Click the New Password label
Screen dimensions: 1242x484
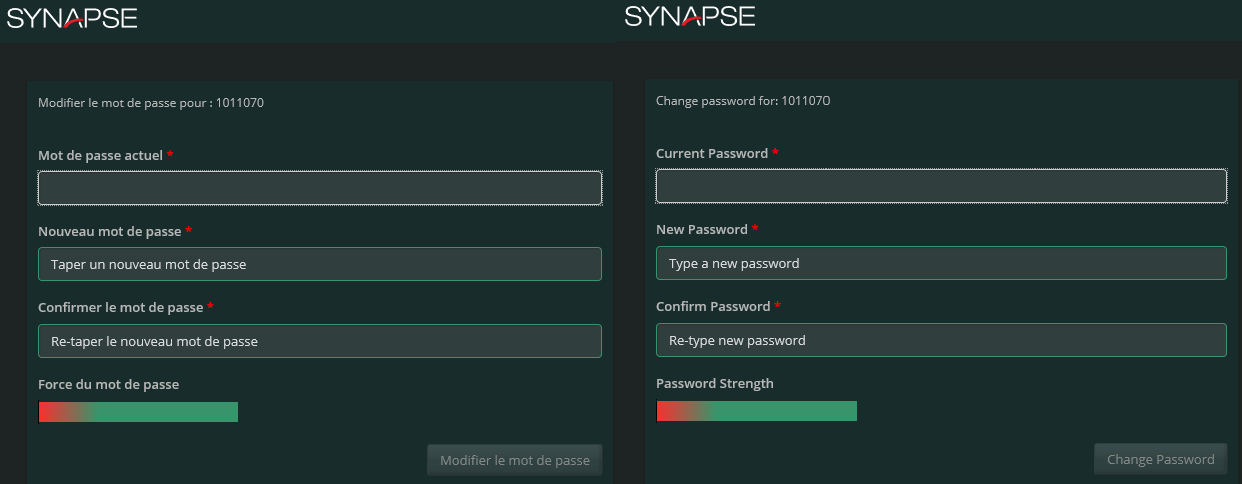(x=702, y=229)
